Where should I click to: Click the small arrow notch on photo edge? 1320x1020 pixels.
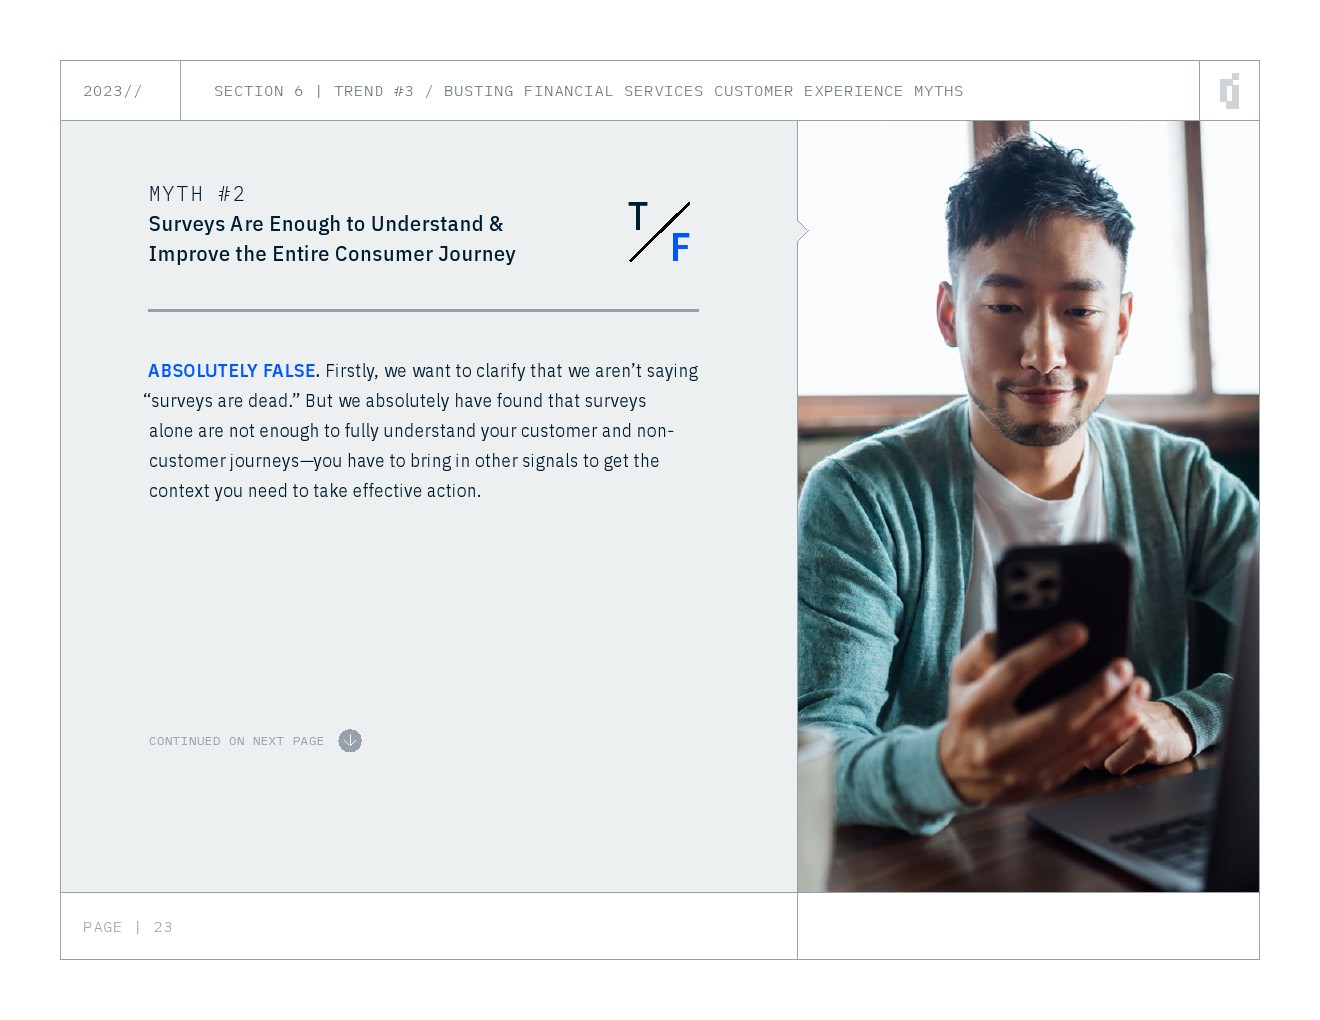(x=802, y=231)
